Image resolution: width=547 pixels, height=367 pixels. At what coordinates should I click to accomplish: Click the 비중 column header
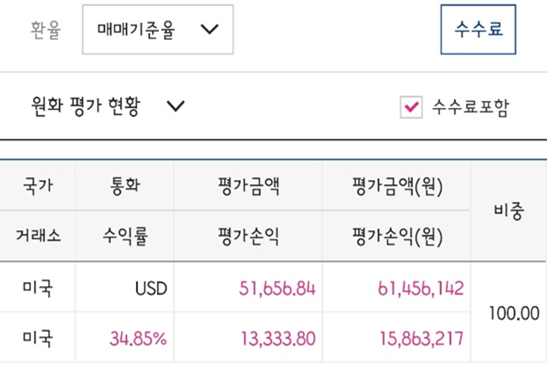(509, 211)
